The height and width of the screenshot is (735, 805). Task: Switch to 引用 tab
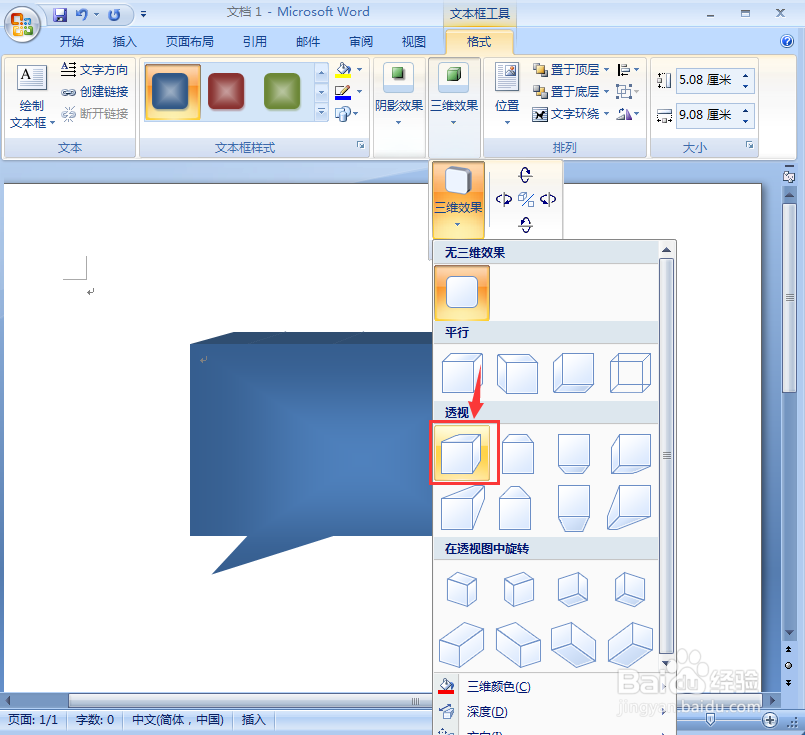(x=255, y=42)
